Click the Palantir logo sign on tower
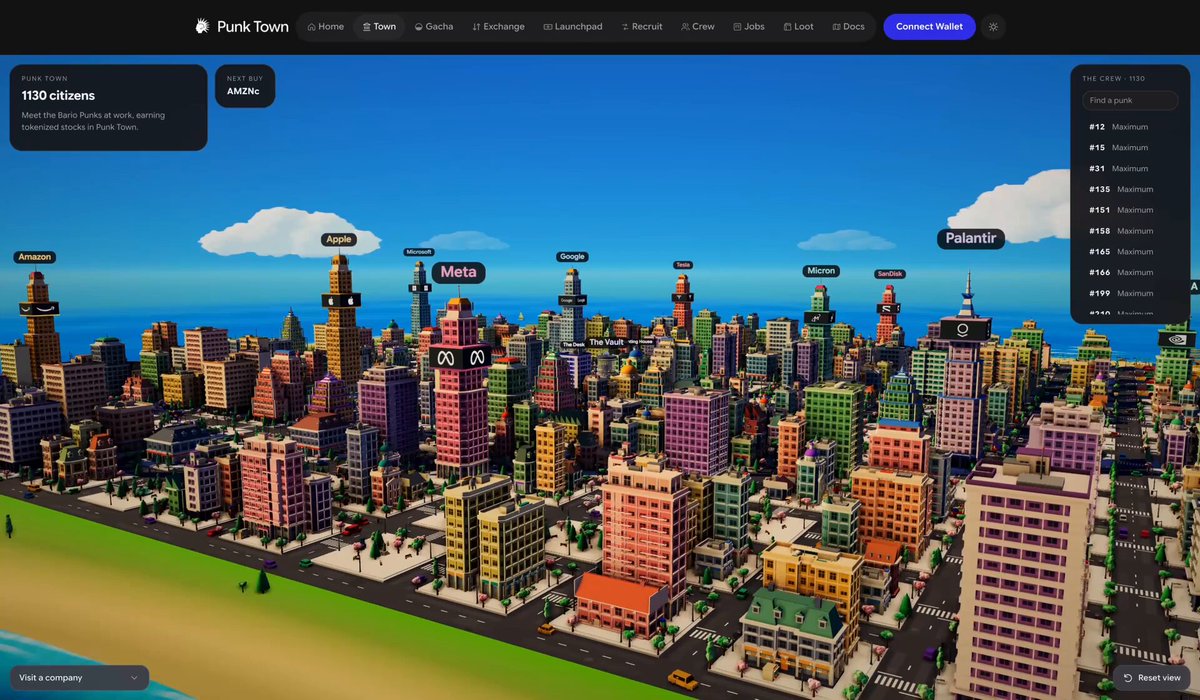The width and height of the screenshot is (1200, 700). pyautogui.click(x=964, y=328)
